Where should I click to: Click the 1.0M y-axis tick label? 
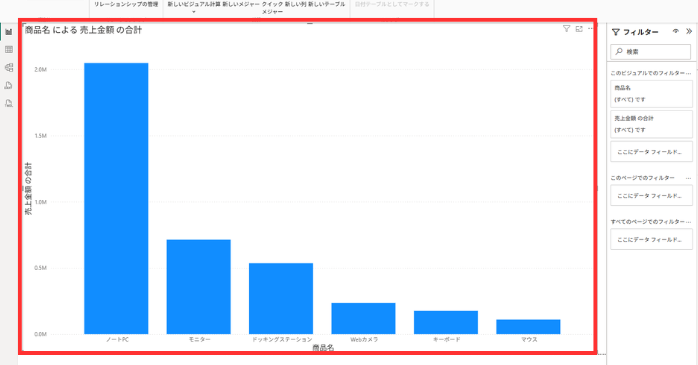click(x=41, y=202)
